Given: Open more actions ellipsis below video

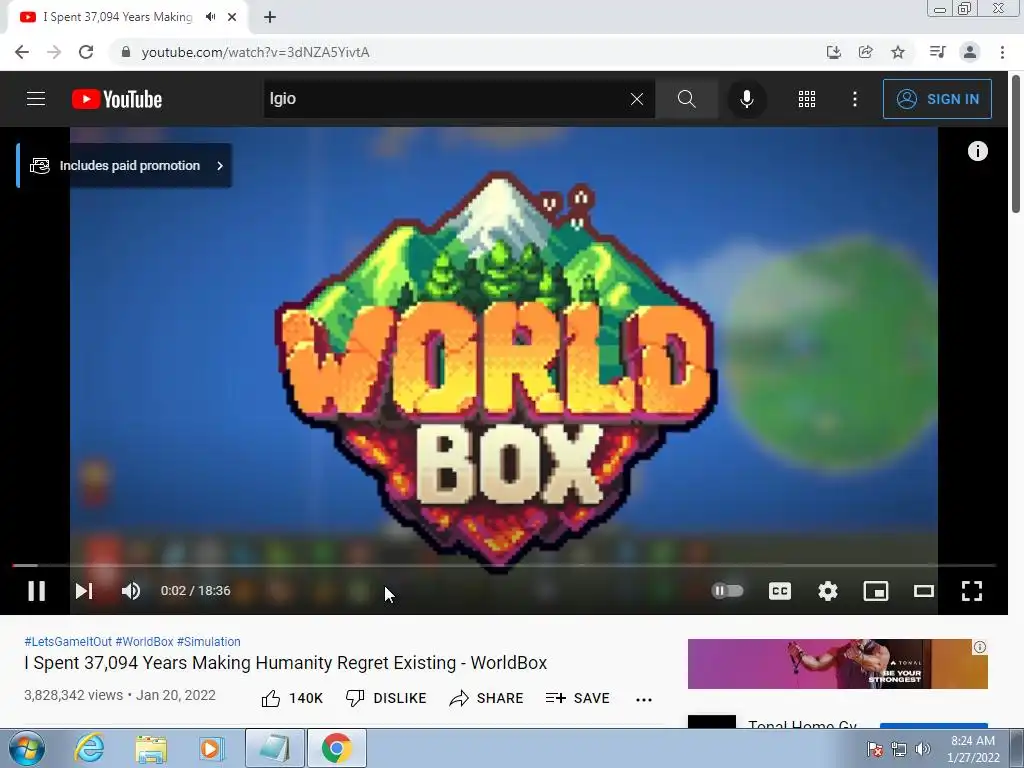Looking at the screenshot, I should point(644,699).
